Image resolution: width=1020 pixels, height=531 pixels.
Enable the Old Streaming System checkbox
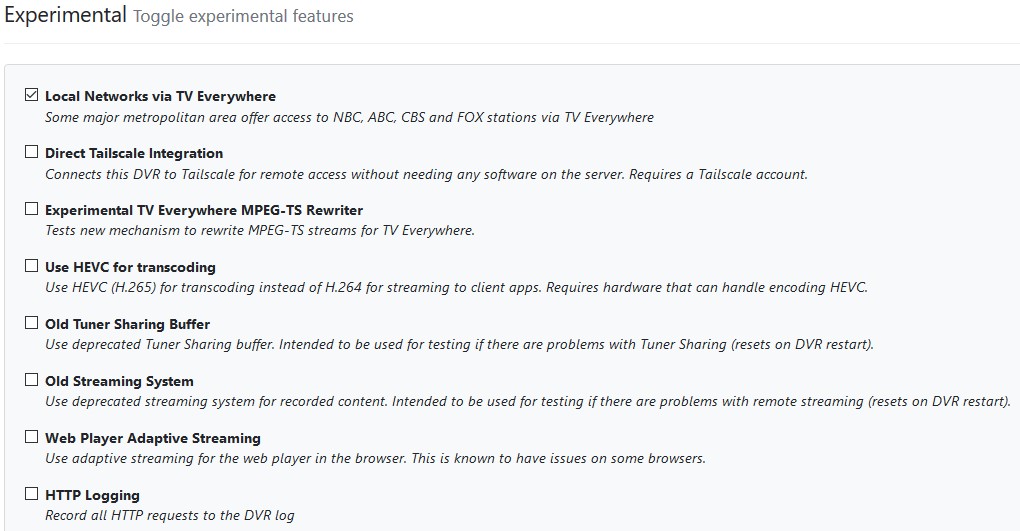click(31, 381)
